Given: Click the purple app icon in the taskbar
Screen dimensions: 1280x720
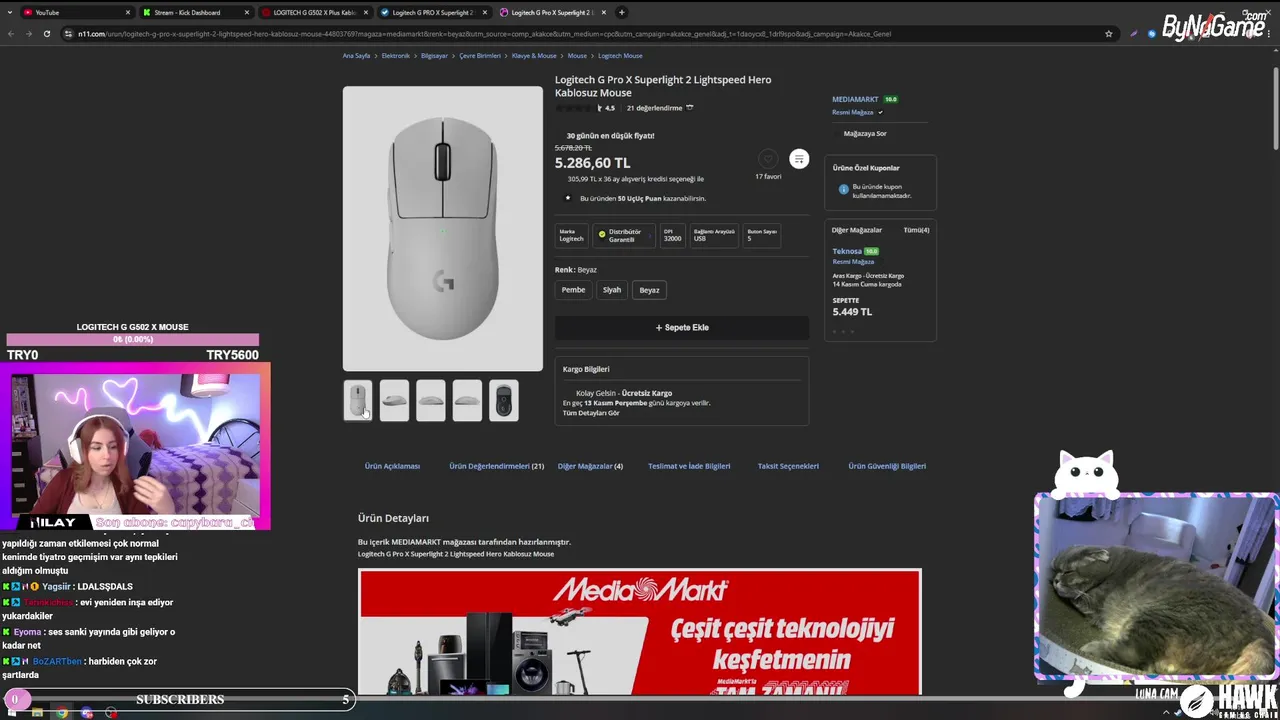Looking at the screenshot, I should click(87, 712).
